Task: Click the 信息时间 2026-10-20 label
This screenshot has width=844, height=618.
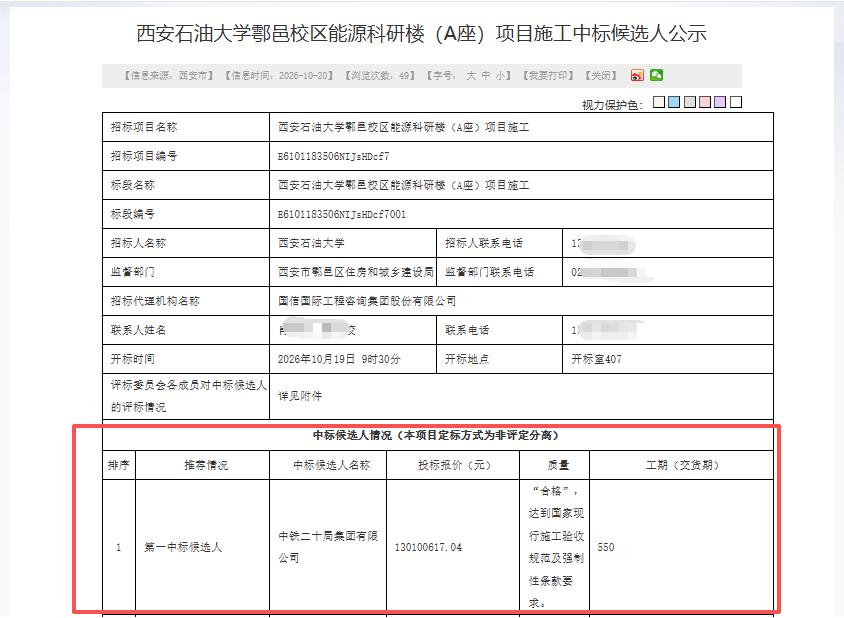Action: point(279,76)
